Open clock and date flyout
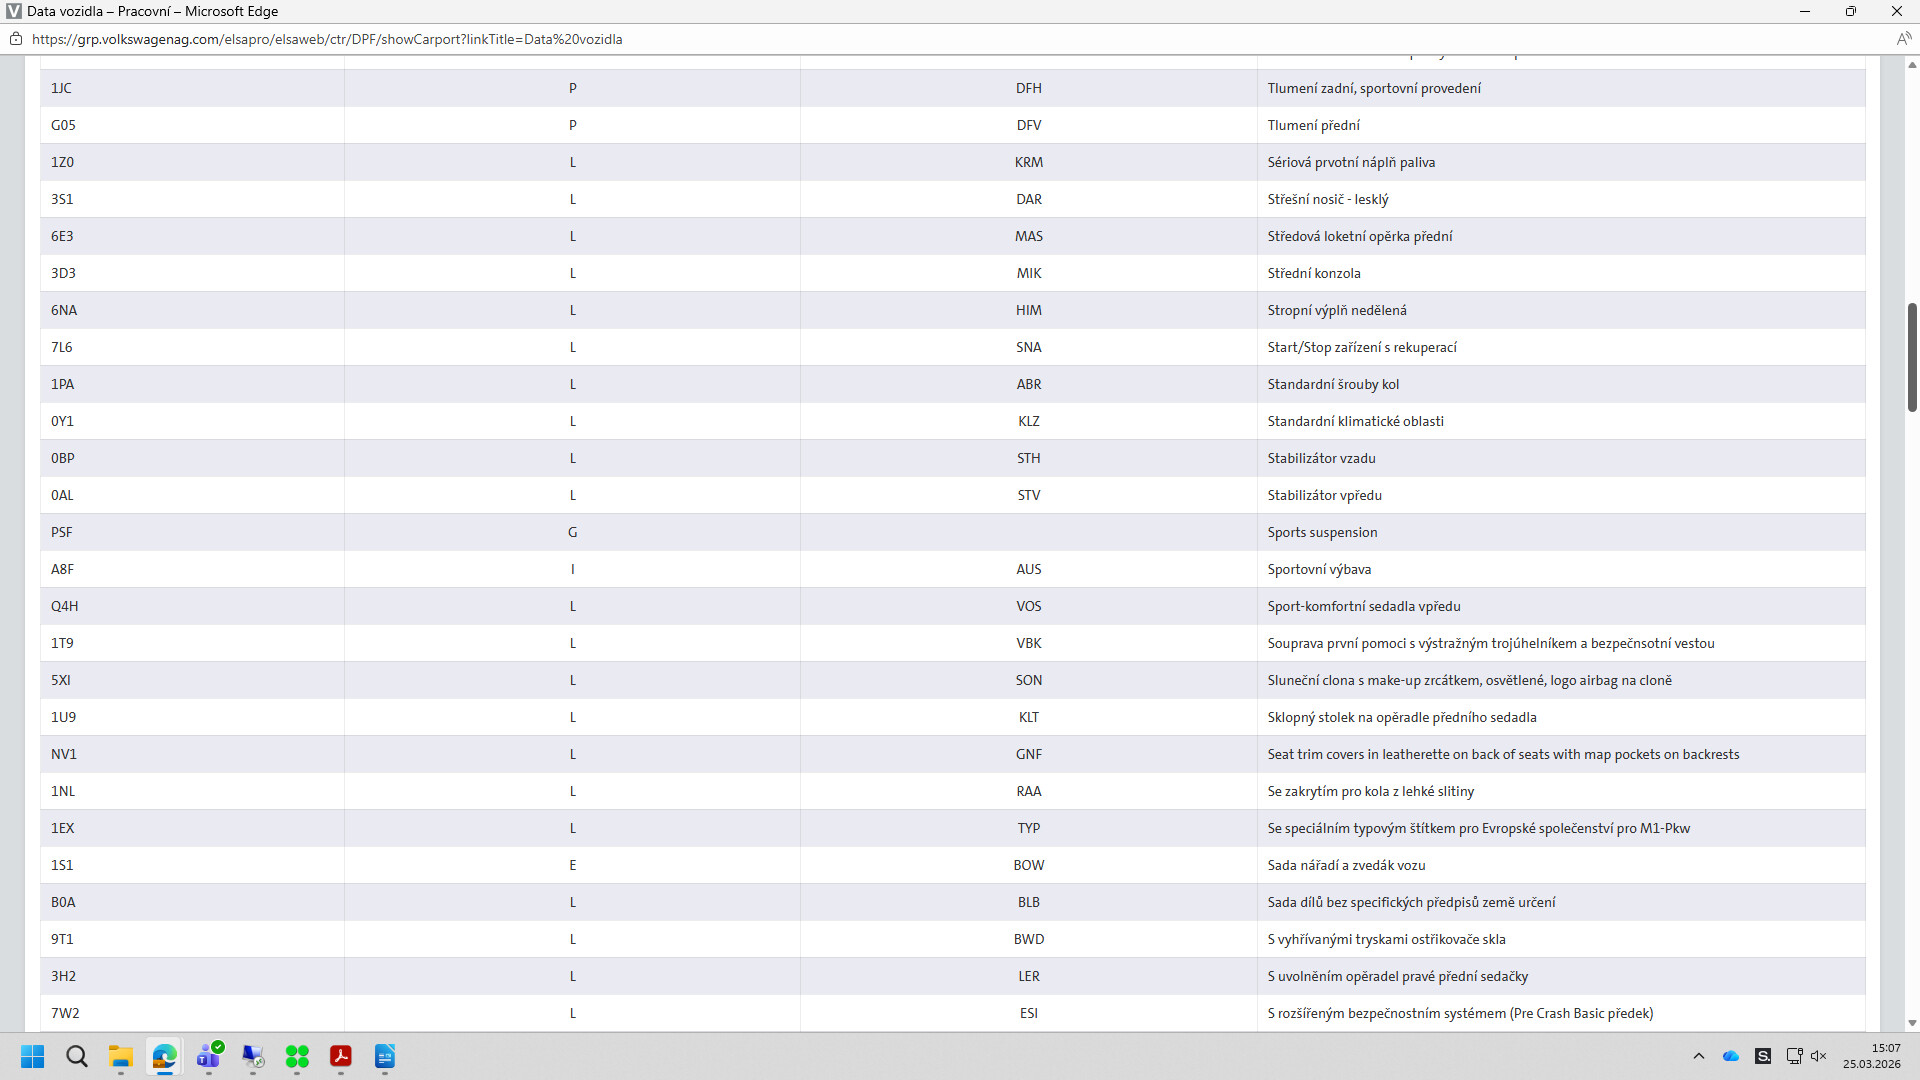1920x1080 pixels. tap(1872, 1056)
